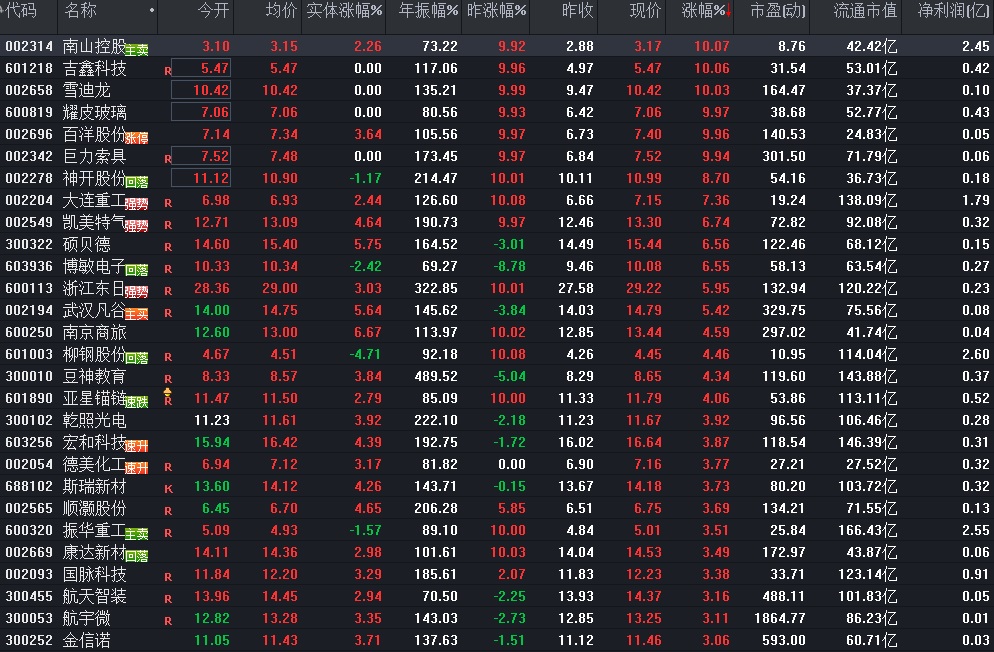This screenshot has width=994, height=652.
Task: Select stock code 300322 硕贝德
Action: point(29,245)
